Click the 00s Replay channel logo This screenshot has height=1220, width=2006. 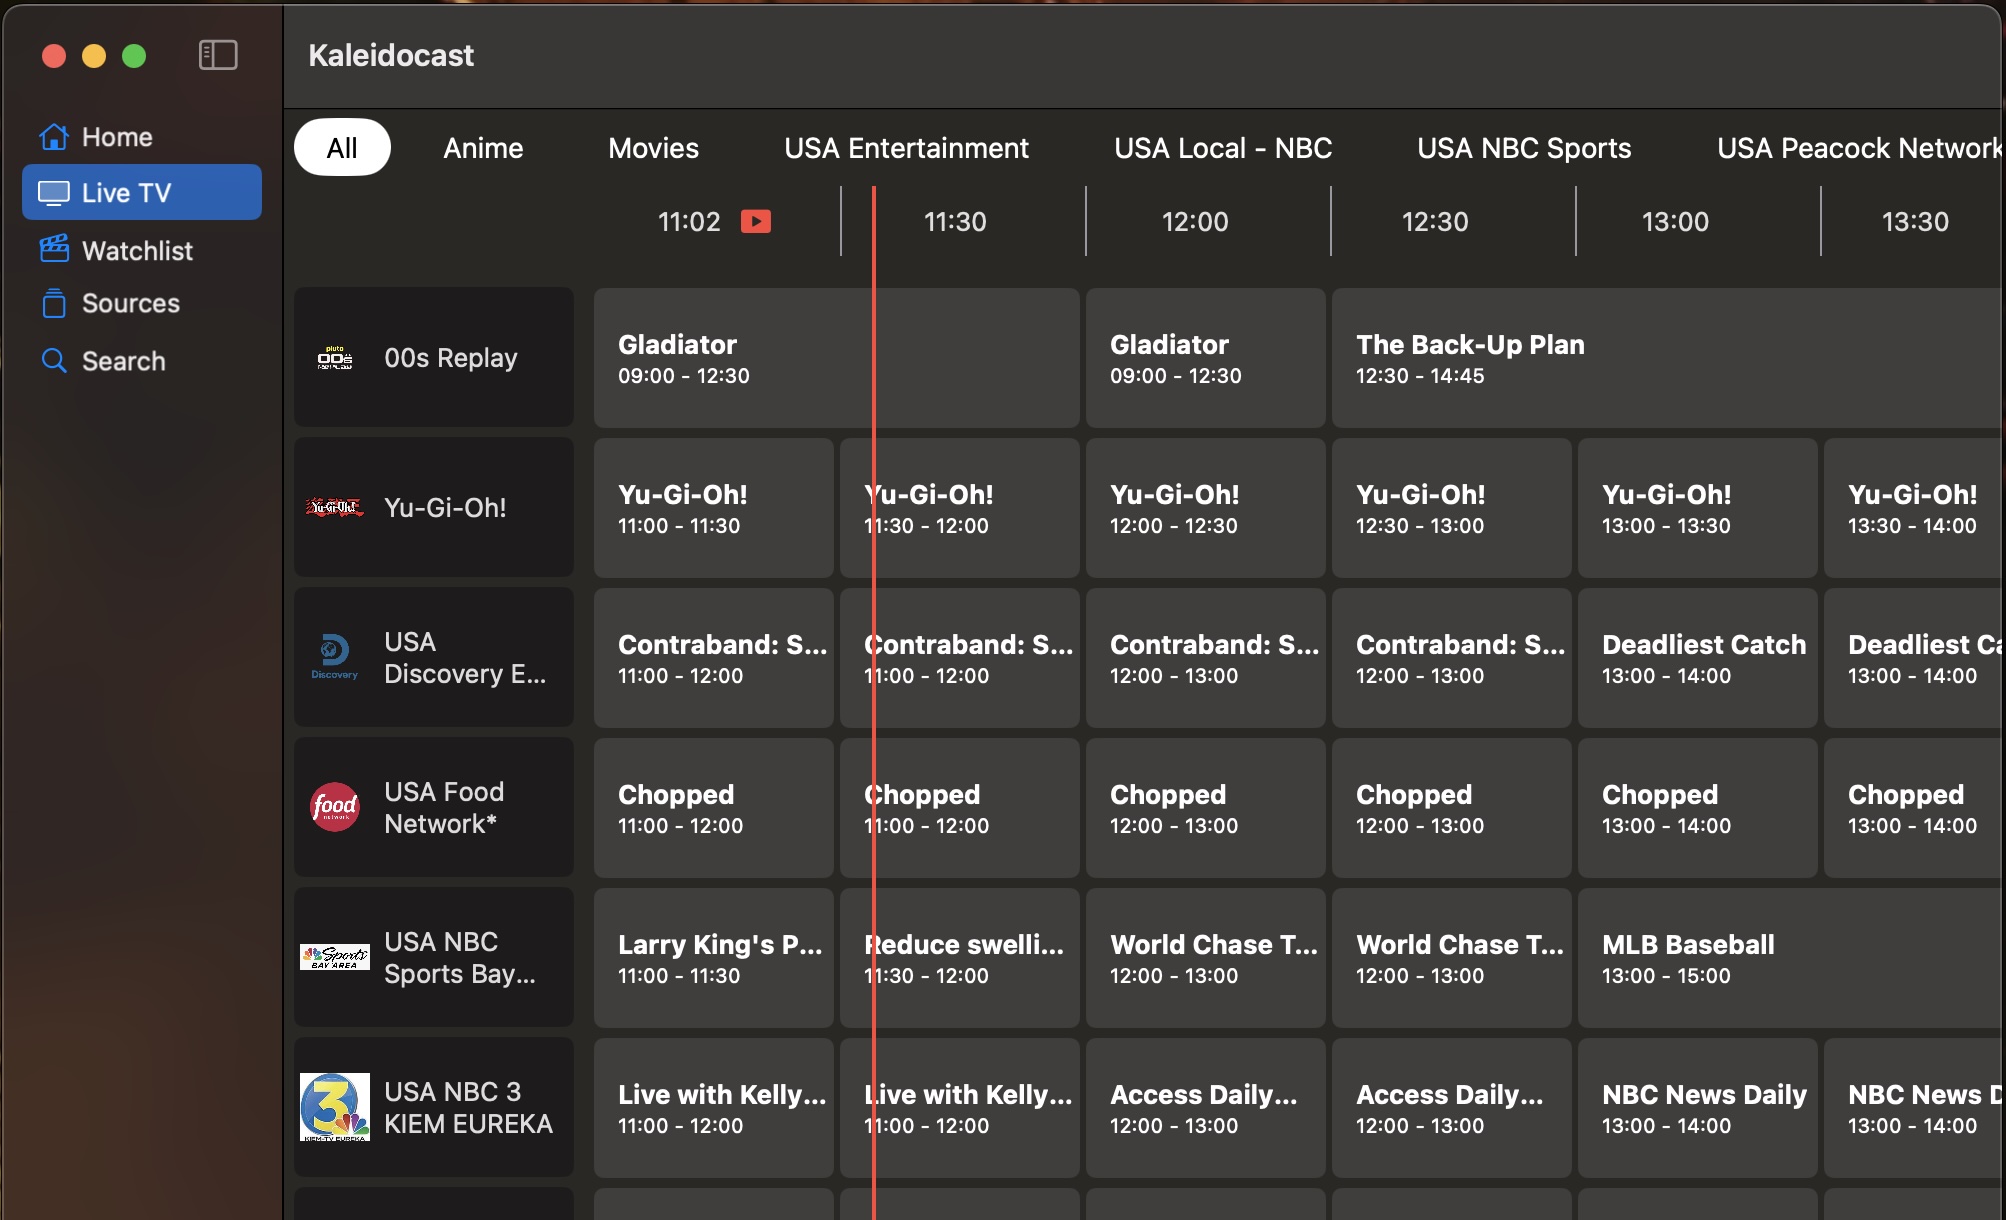(x=335, y=358)
